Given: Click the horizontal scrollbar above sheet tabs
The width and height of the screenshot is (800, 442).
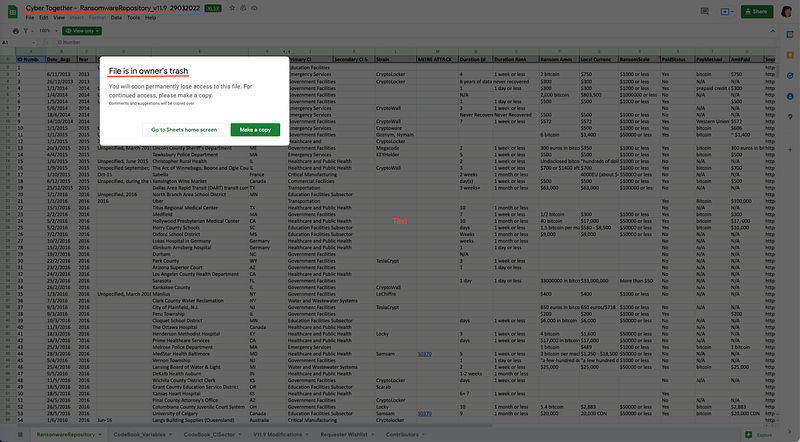Looking at the screenshot, I should 255,425.
